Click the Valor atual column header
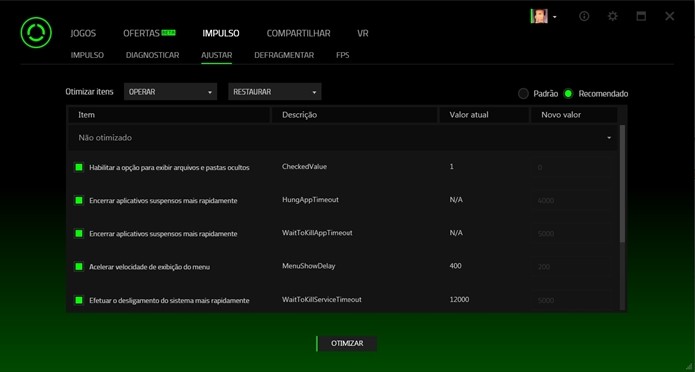The image size is (695, 372). pyautogui.click(x=484, y=115)
